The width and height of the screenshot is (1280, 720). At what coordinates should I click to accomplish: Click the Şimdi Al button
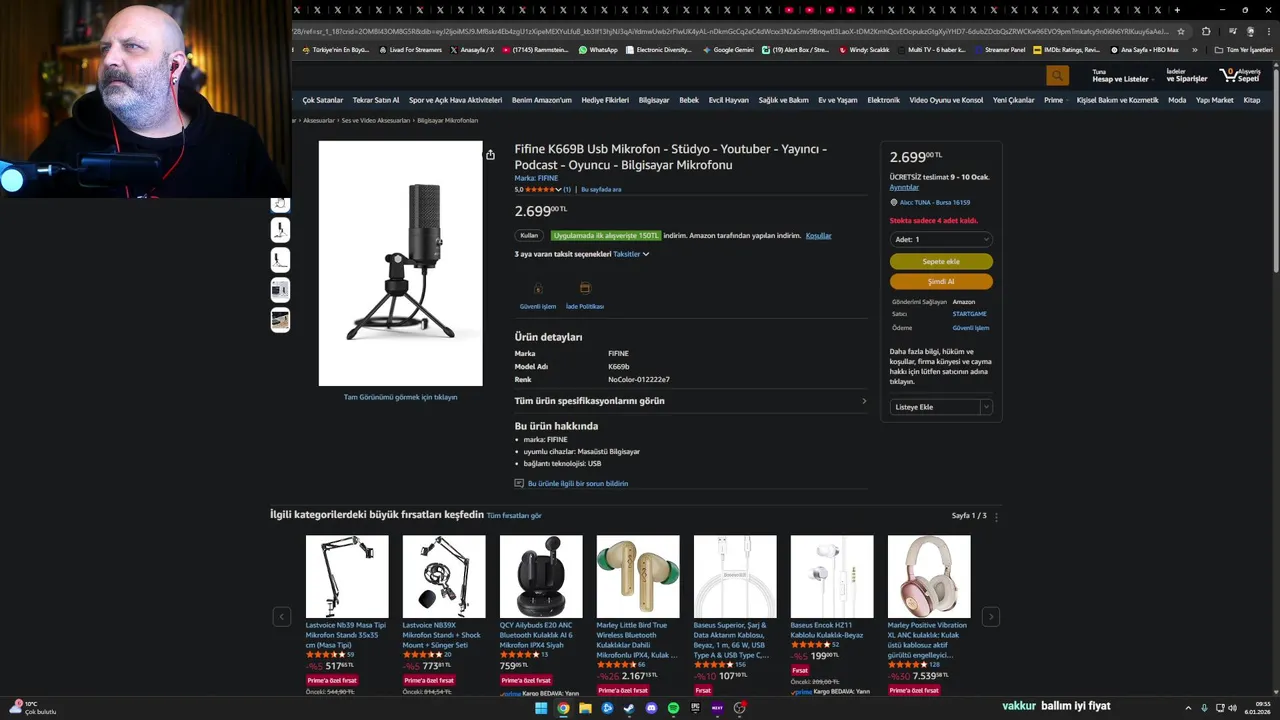click(x=941, y=282)
